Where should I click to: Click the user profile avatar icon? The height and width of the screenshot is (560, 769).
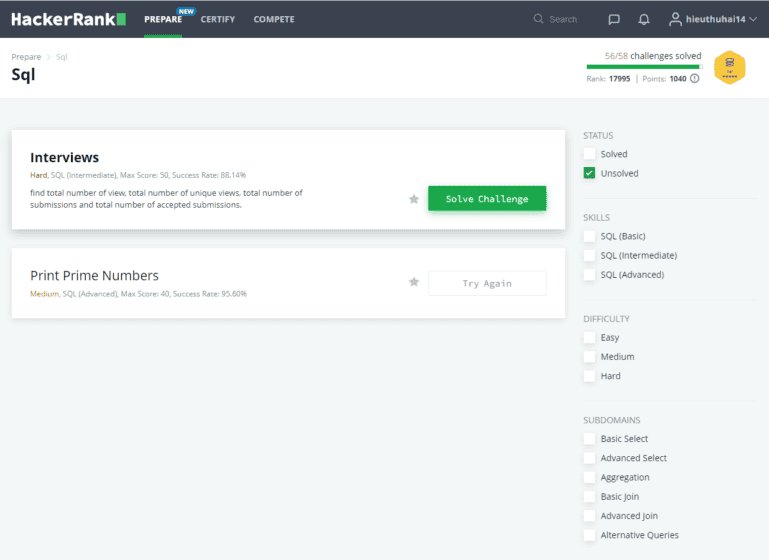point(675,19)
